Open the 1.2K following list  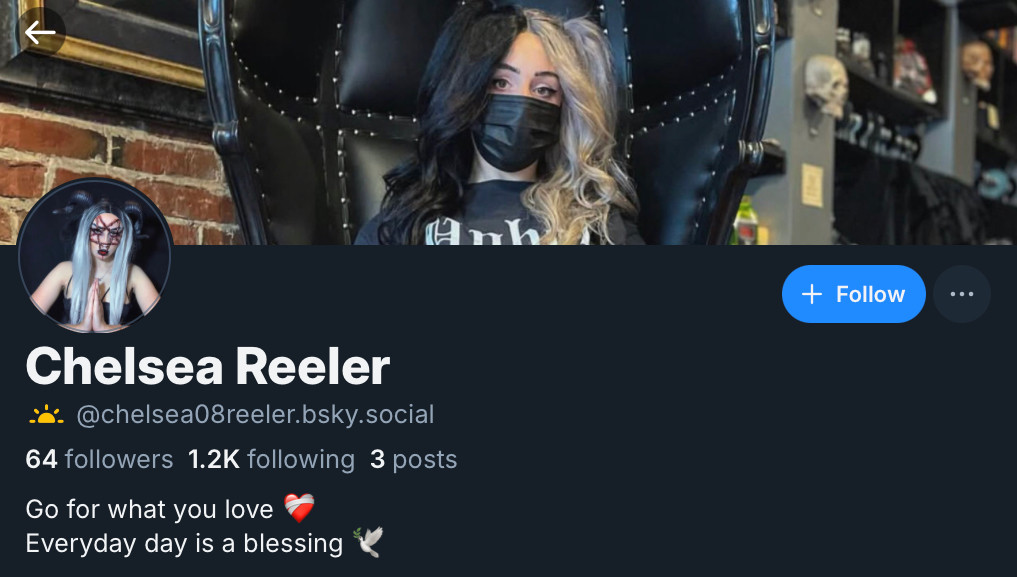click(x=271, y=459)
